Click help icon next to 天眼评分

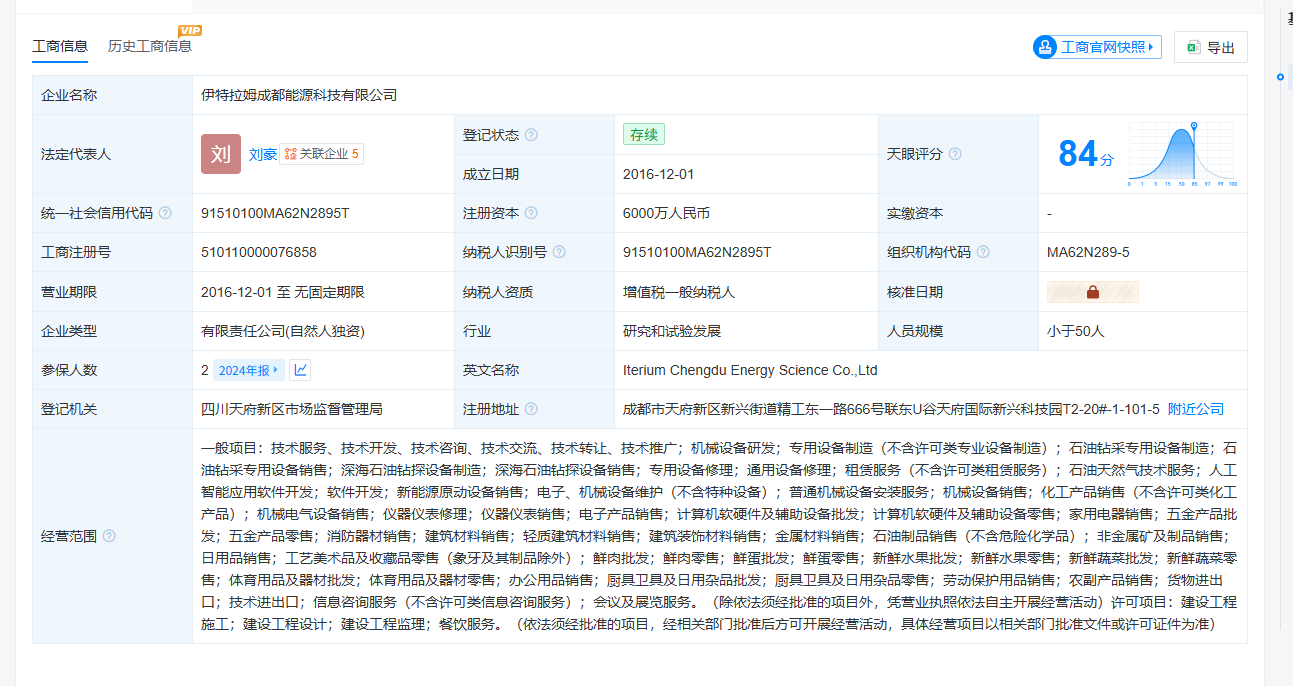(x=955, y=154)
